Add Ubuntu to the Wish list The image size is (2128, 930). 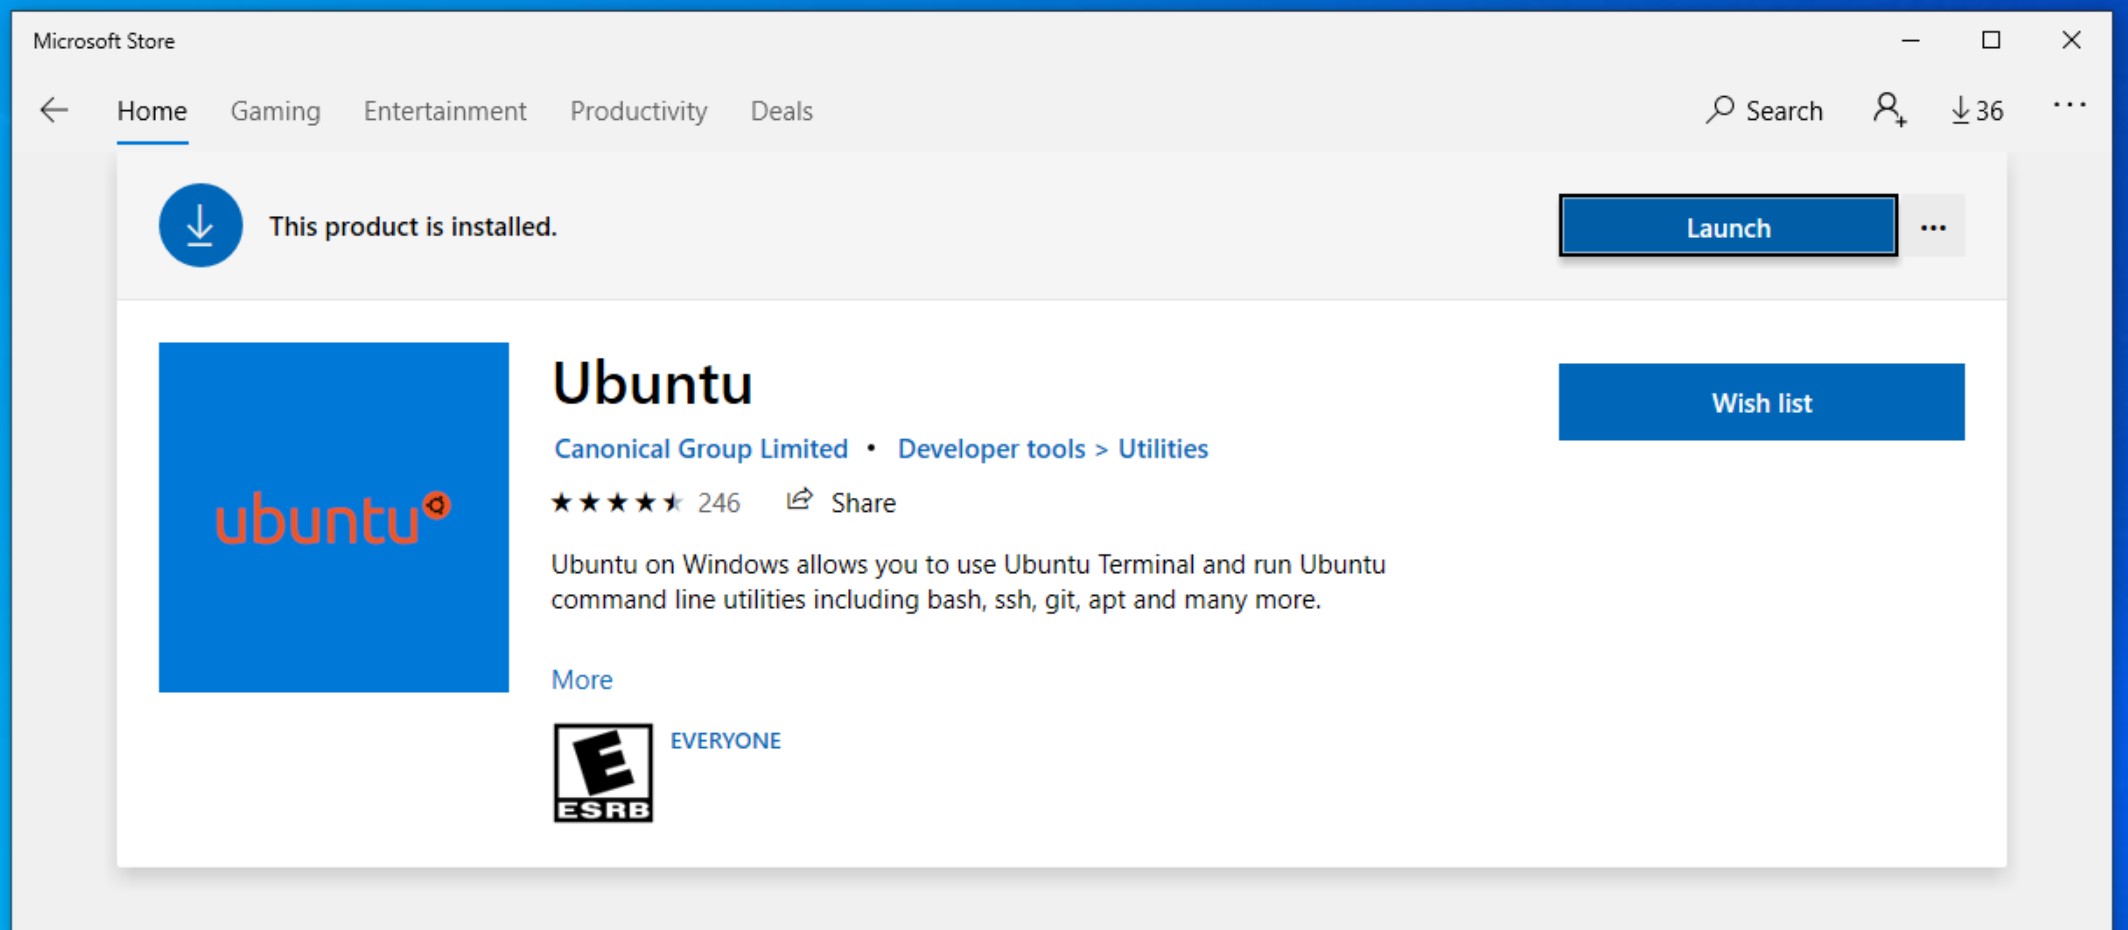tap(1761, 402)
